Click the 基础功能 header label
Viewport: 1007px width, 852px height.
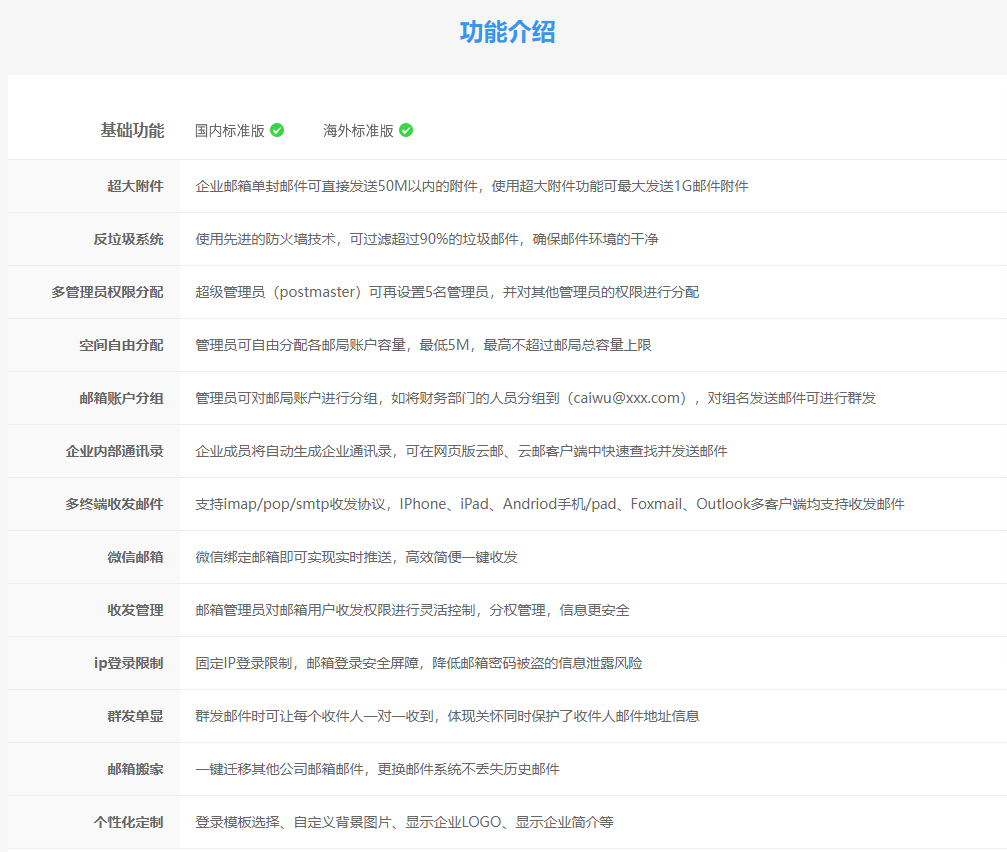[x=131, y=130]
